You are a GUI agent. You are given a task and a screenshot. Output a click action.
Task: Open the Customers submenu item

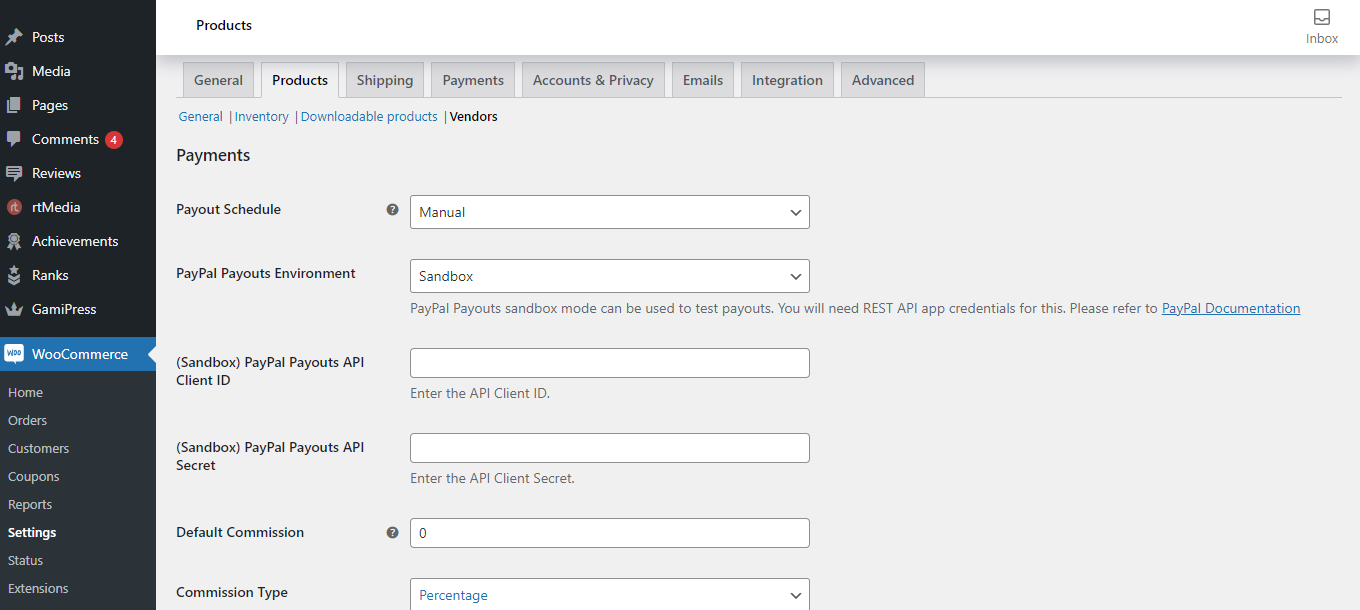coord(38,449)
